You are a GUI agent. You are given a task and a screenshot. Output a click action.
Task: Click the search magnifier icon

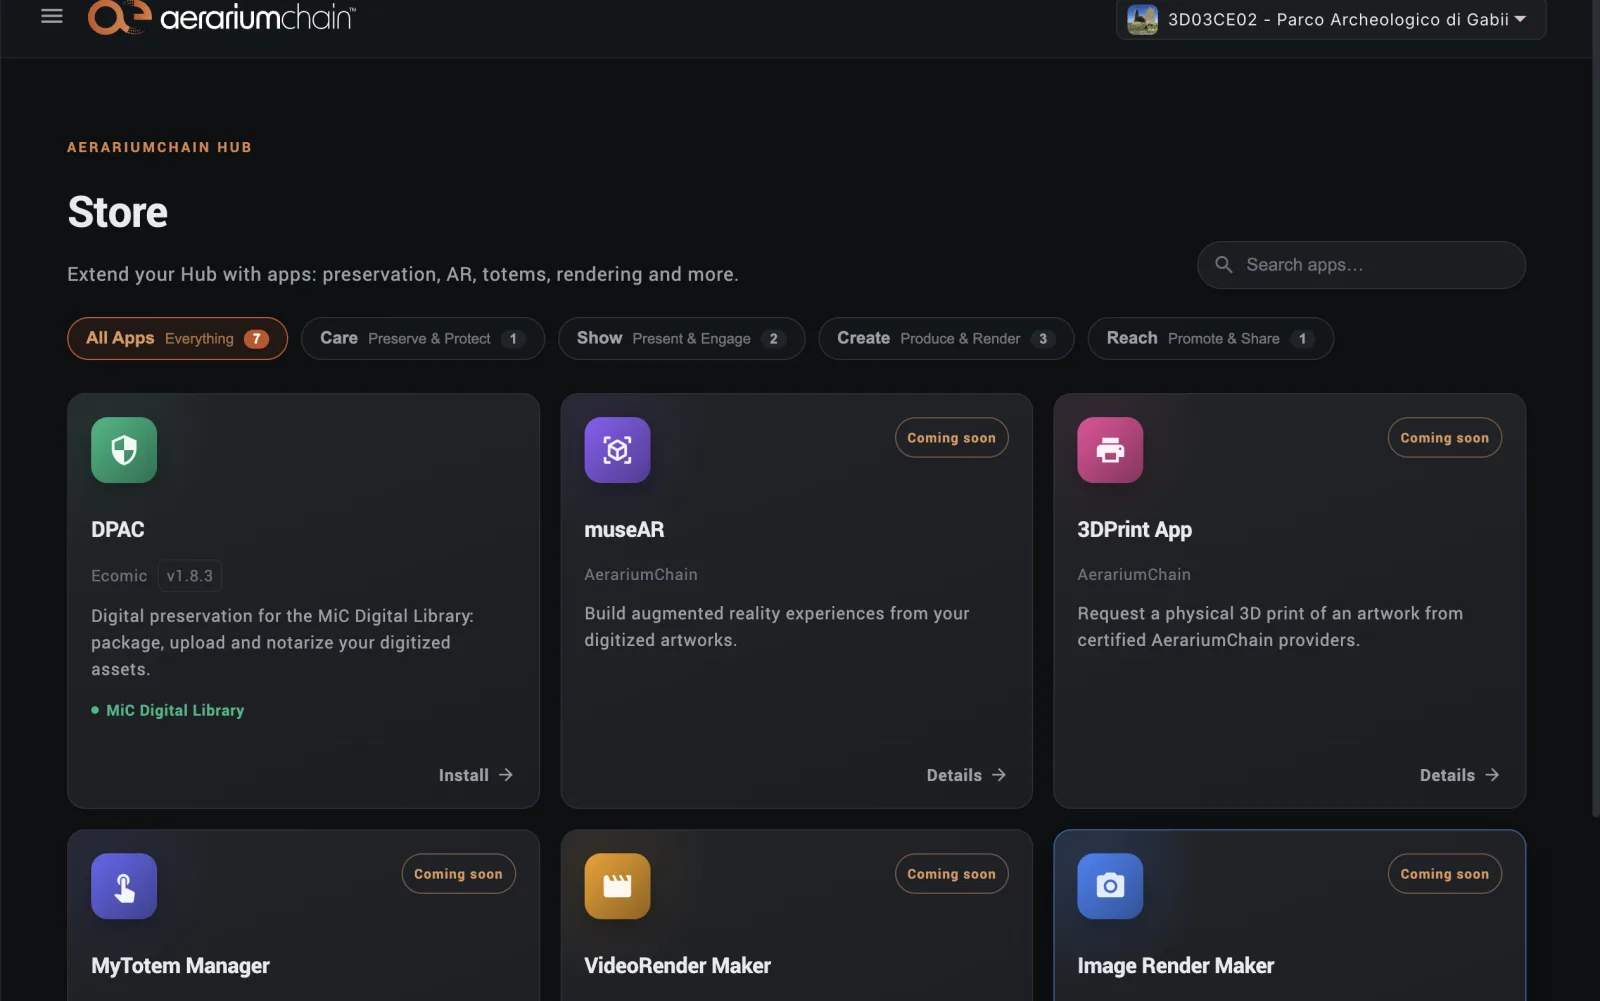[x=1224, y=265]
